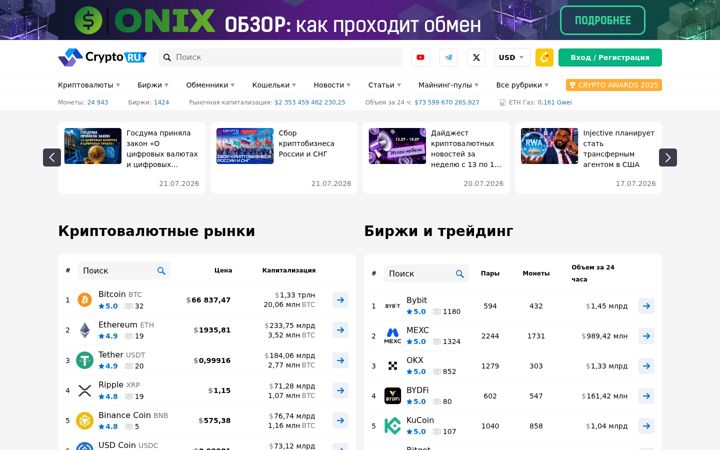Screen dimensions: 720x450
Task: Click the CryptoRU logo
Action: tap(102, 57)
